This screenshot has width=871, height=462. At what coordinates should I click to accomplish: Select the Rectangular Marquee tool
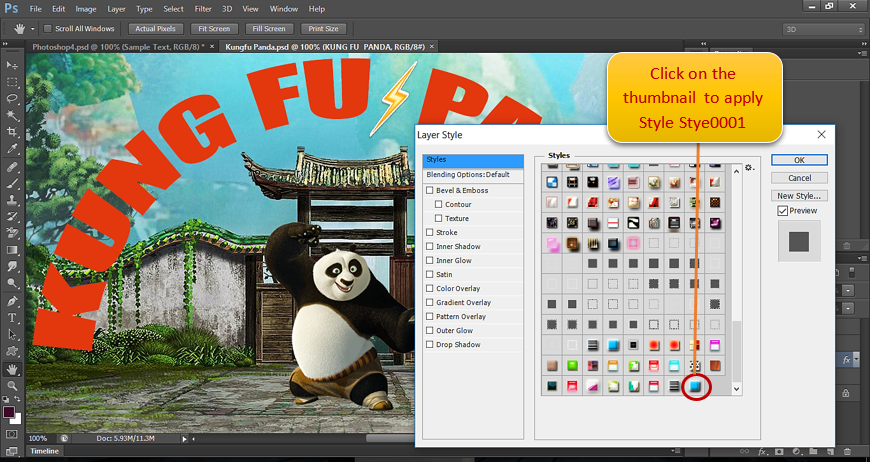(12, 82)
